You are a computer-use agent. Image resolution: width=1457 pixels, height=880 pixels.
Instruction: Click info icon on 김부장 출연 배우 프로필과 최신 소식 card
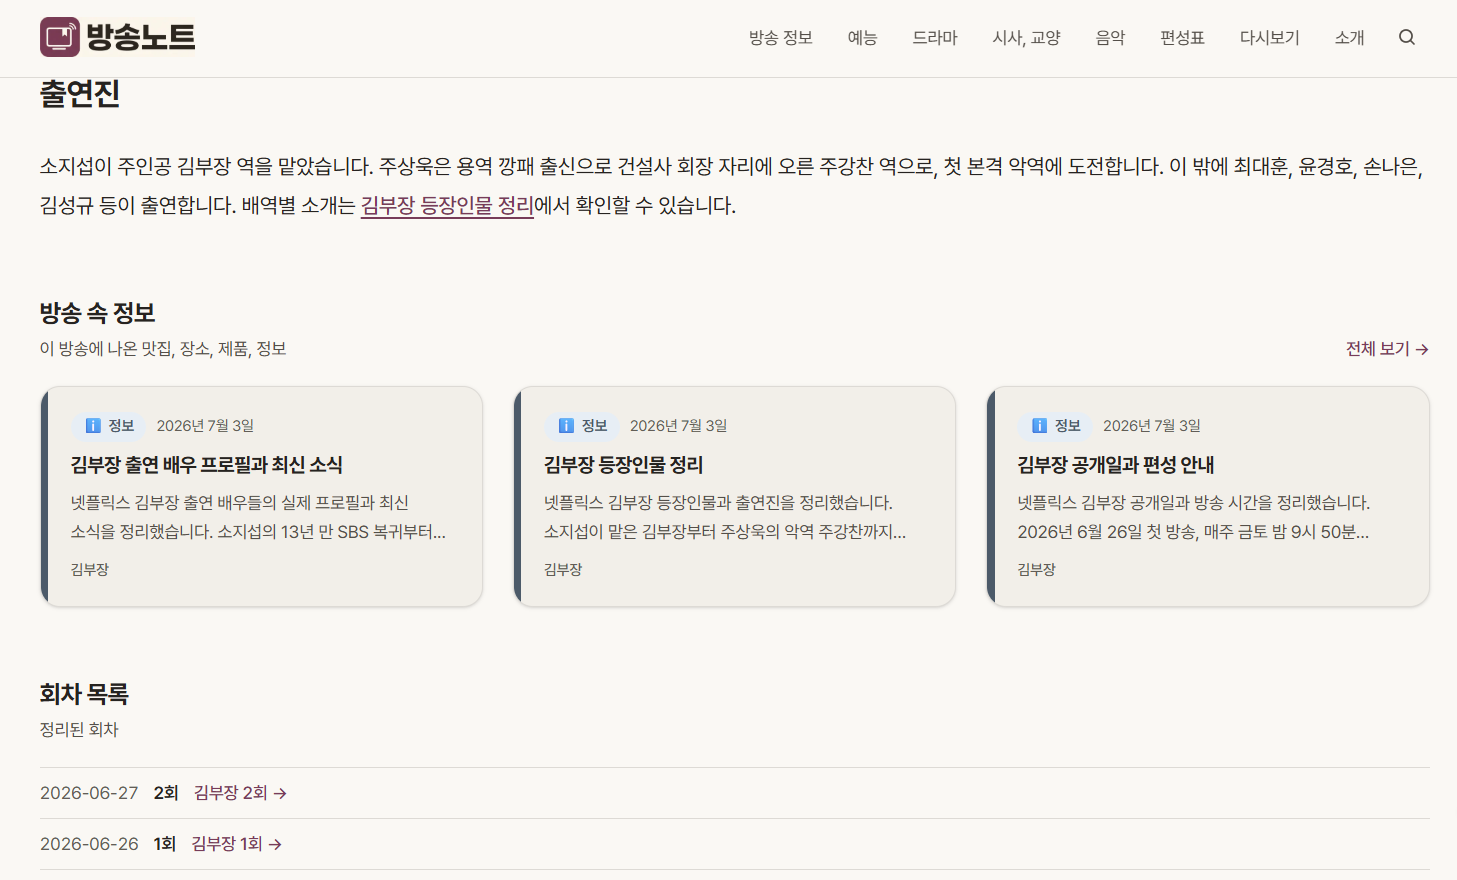click(93, 426)
